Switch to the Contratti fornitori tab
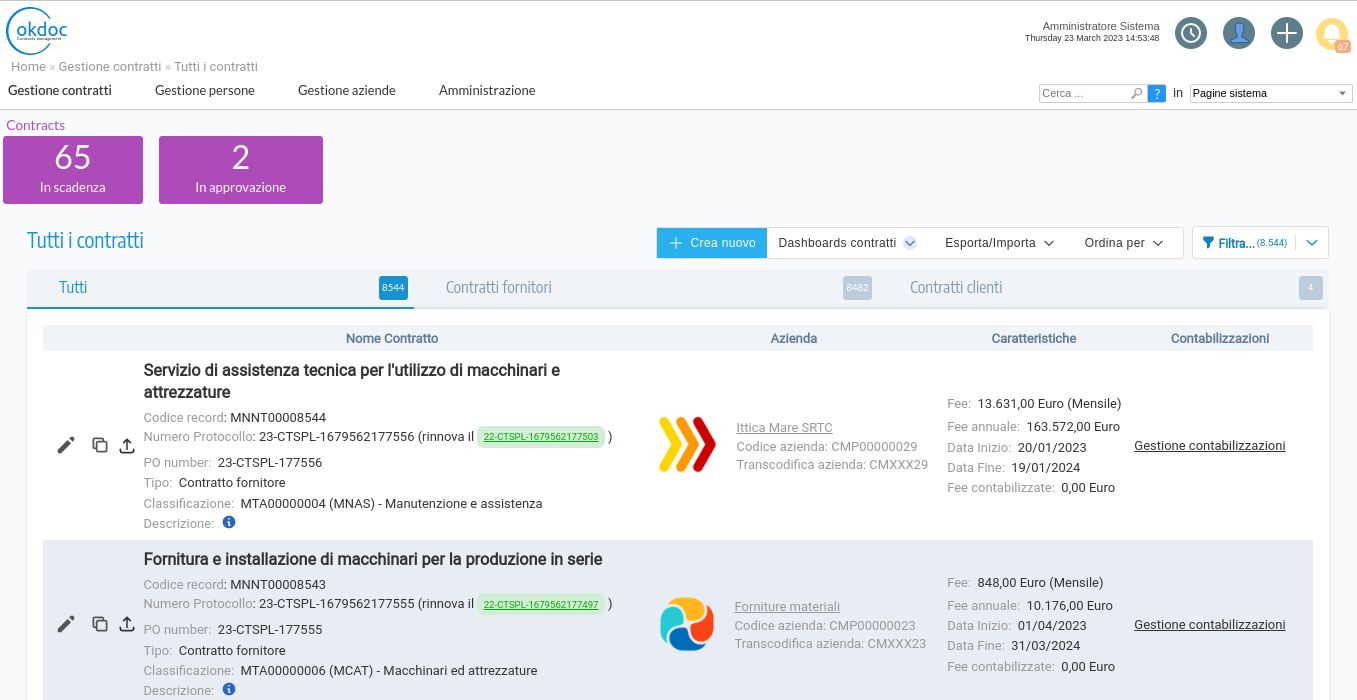1357x700 pixels. click(499, 288)
